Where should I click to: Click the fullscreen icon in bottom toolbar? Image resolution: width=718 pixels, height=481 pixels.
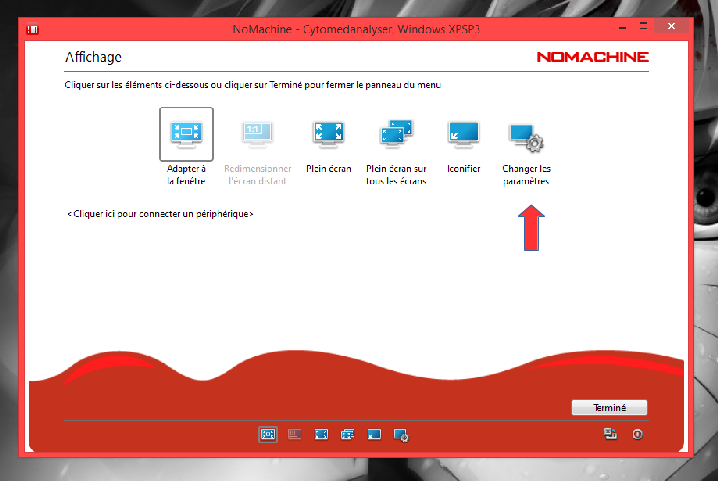coord(321,434)
